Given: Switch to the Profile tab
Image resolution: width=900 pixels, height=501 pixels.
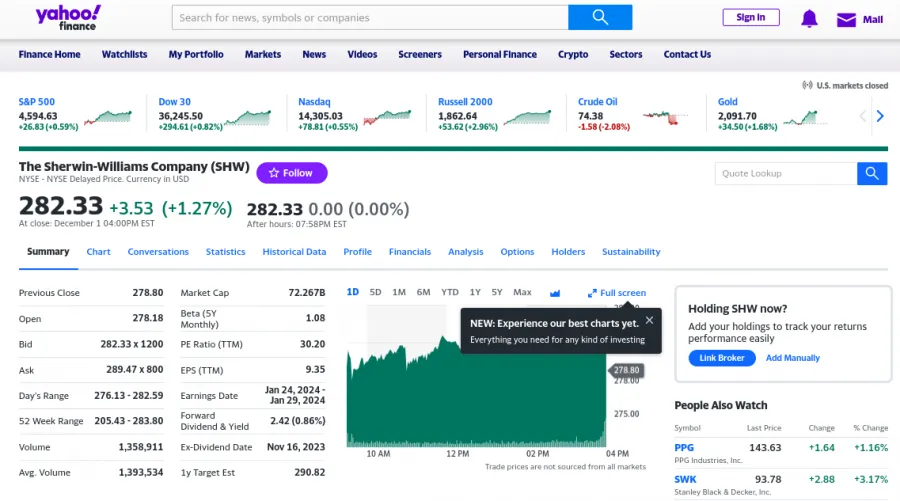Looking at the screenshot, I should [358, 252].
